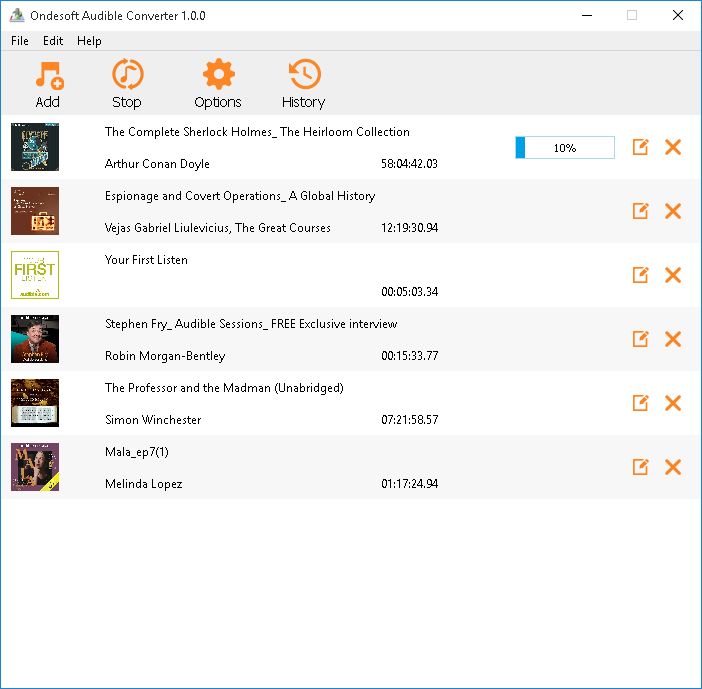Close the Ondesoft Audible Converter window
702x689 pixels.
coord(678,15)
